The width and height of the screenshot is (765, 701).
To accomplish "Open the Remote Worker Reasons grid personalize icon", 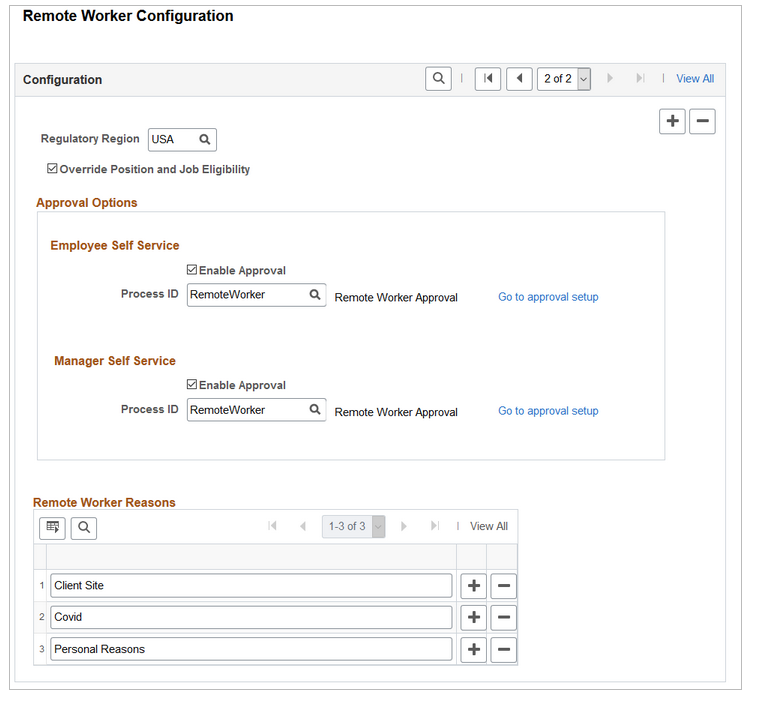I will tap(52, 527).
